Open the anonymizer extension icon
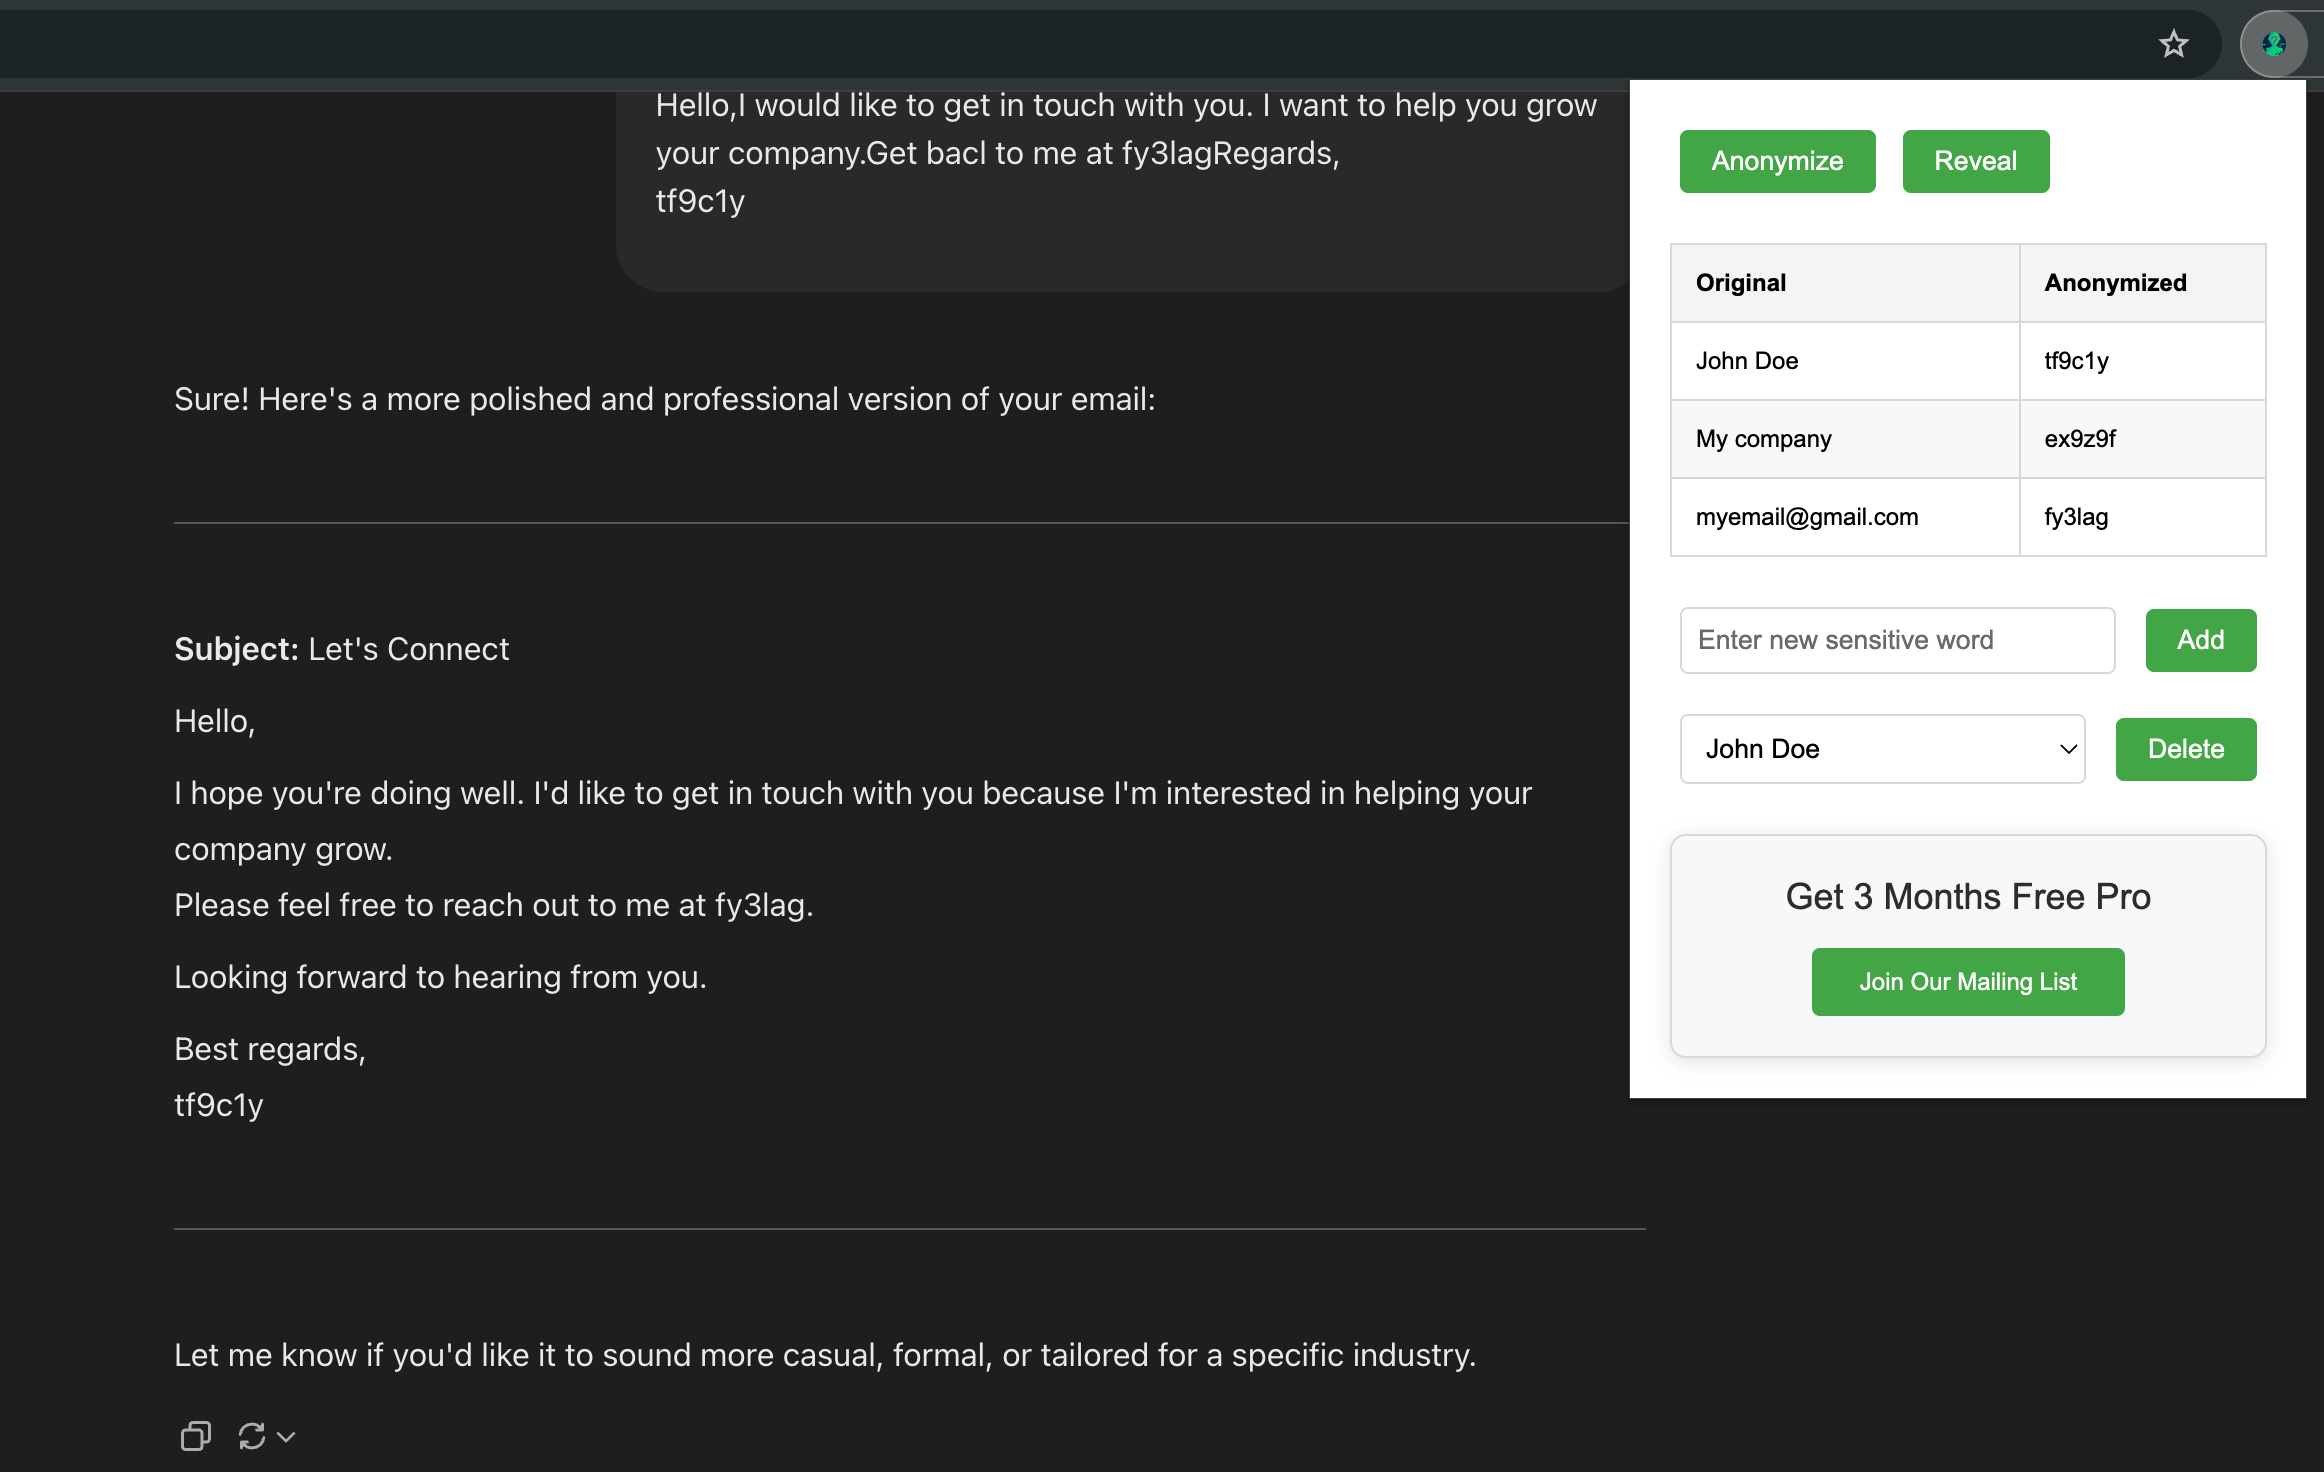Screen dimensions: 2324x1472 coord(2274,44)
